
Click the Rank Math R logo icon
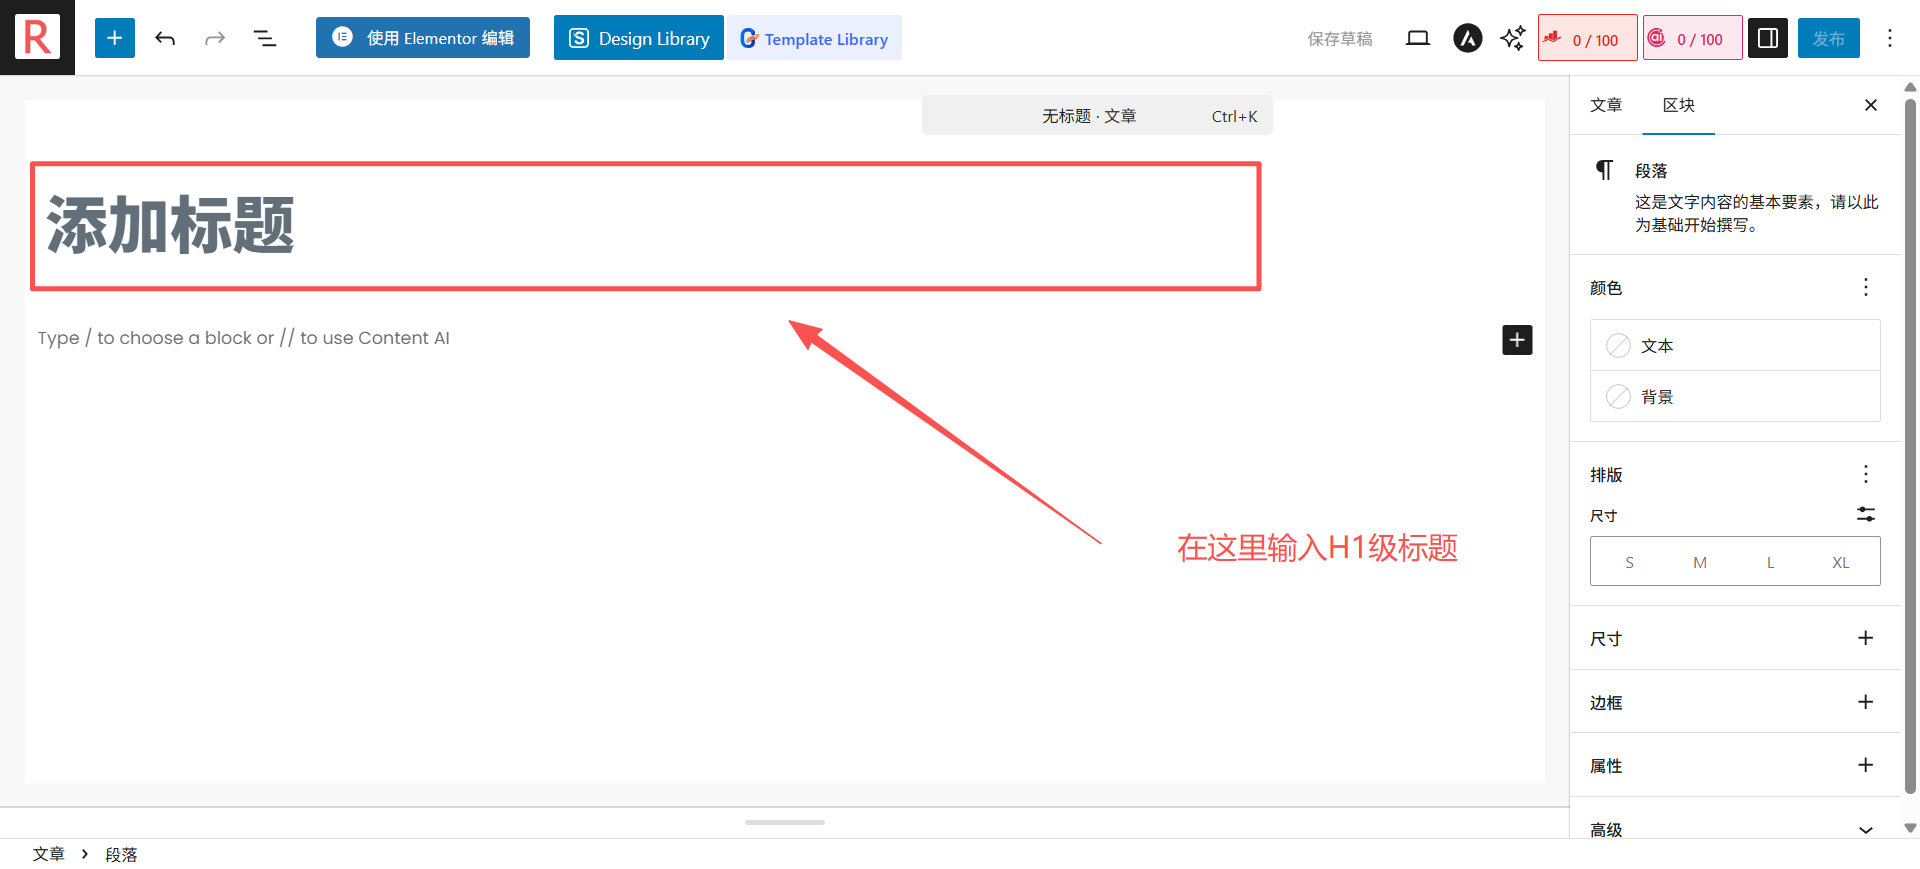(37, 38)
